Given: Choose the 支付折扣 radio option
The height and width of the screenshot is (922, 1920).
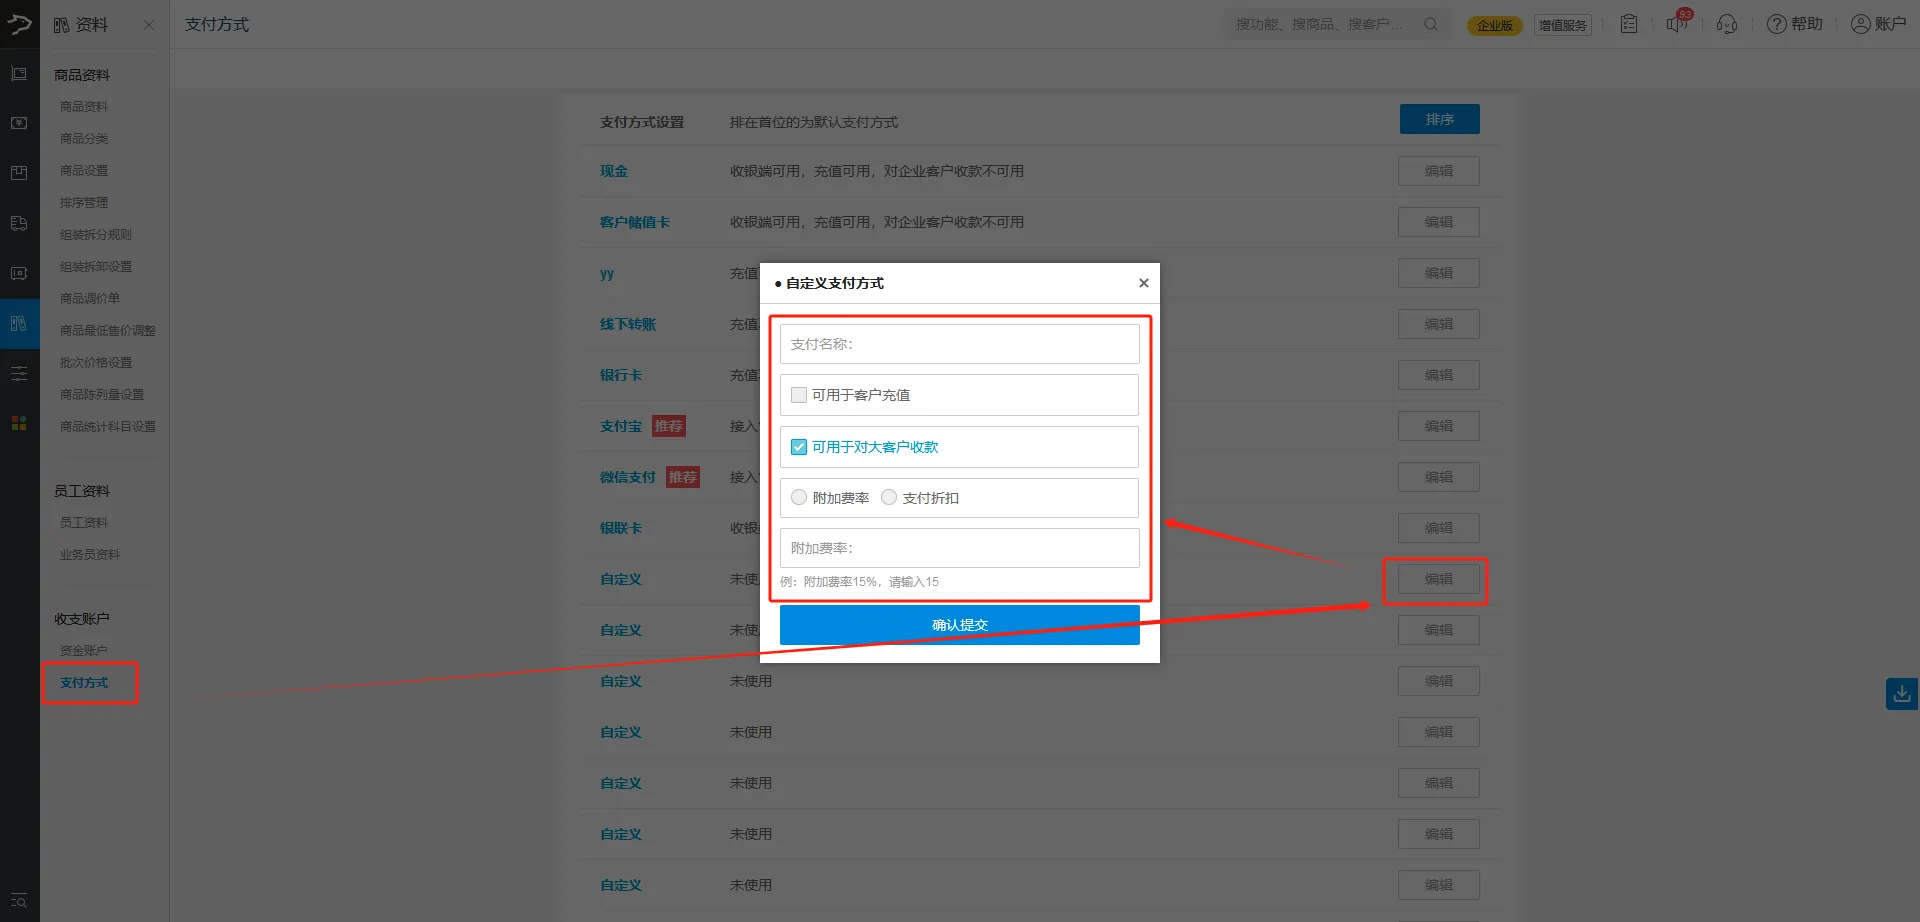Looking at the screenshot, I should pyautogui.click(x=889, y=498).
